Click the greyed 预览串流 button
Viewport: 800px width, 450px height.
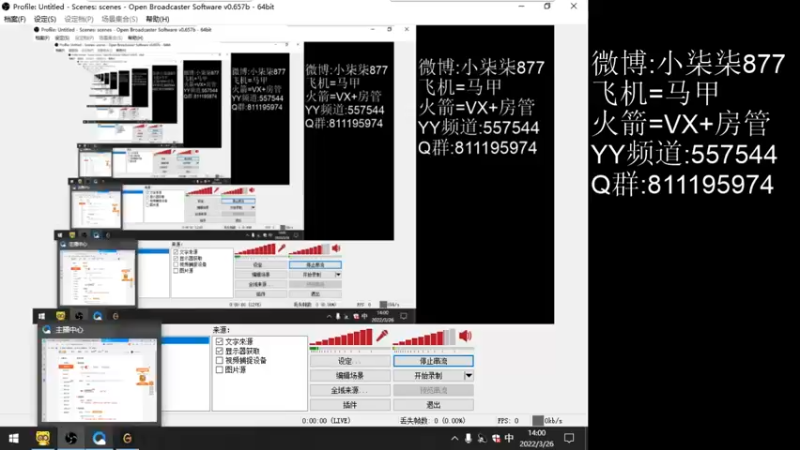point(433,390)
